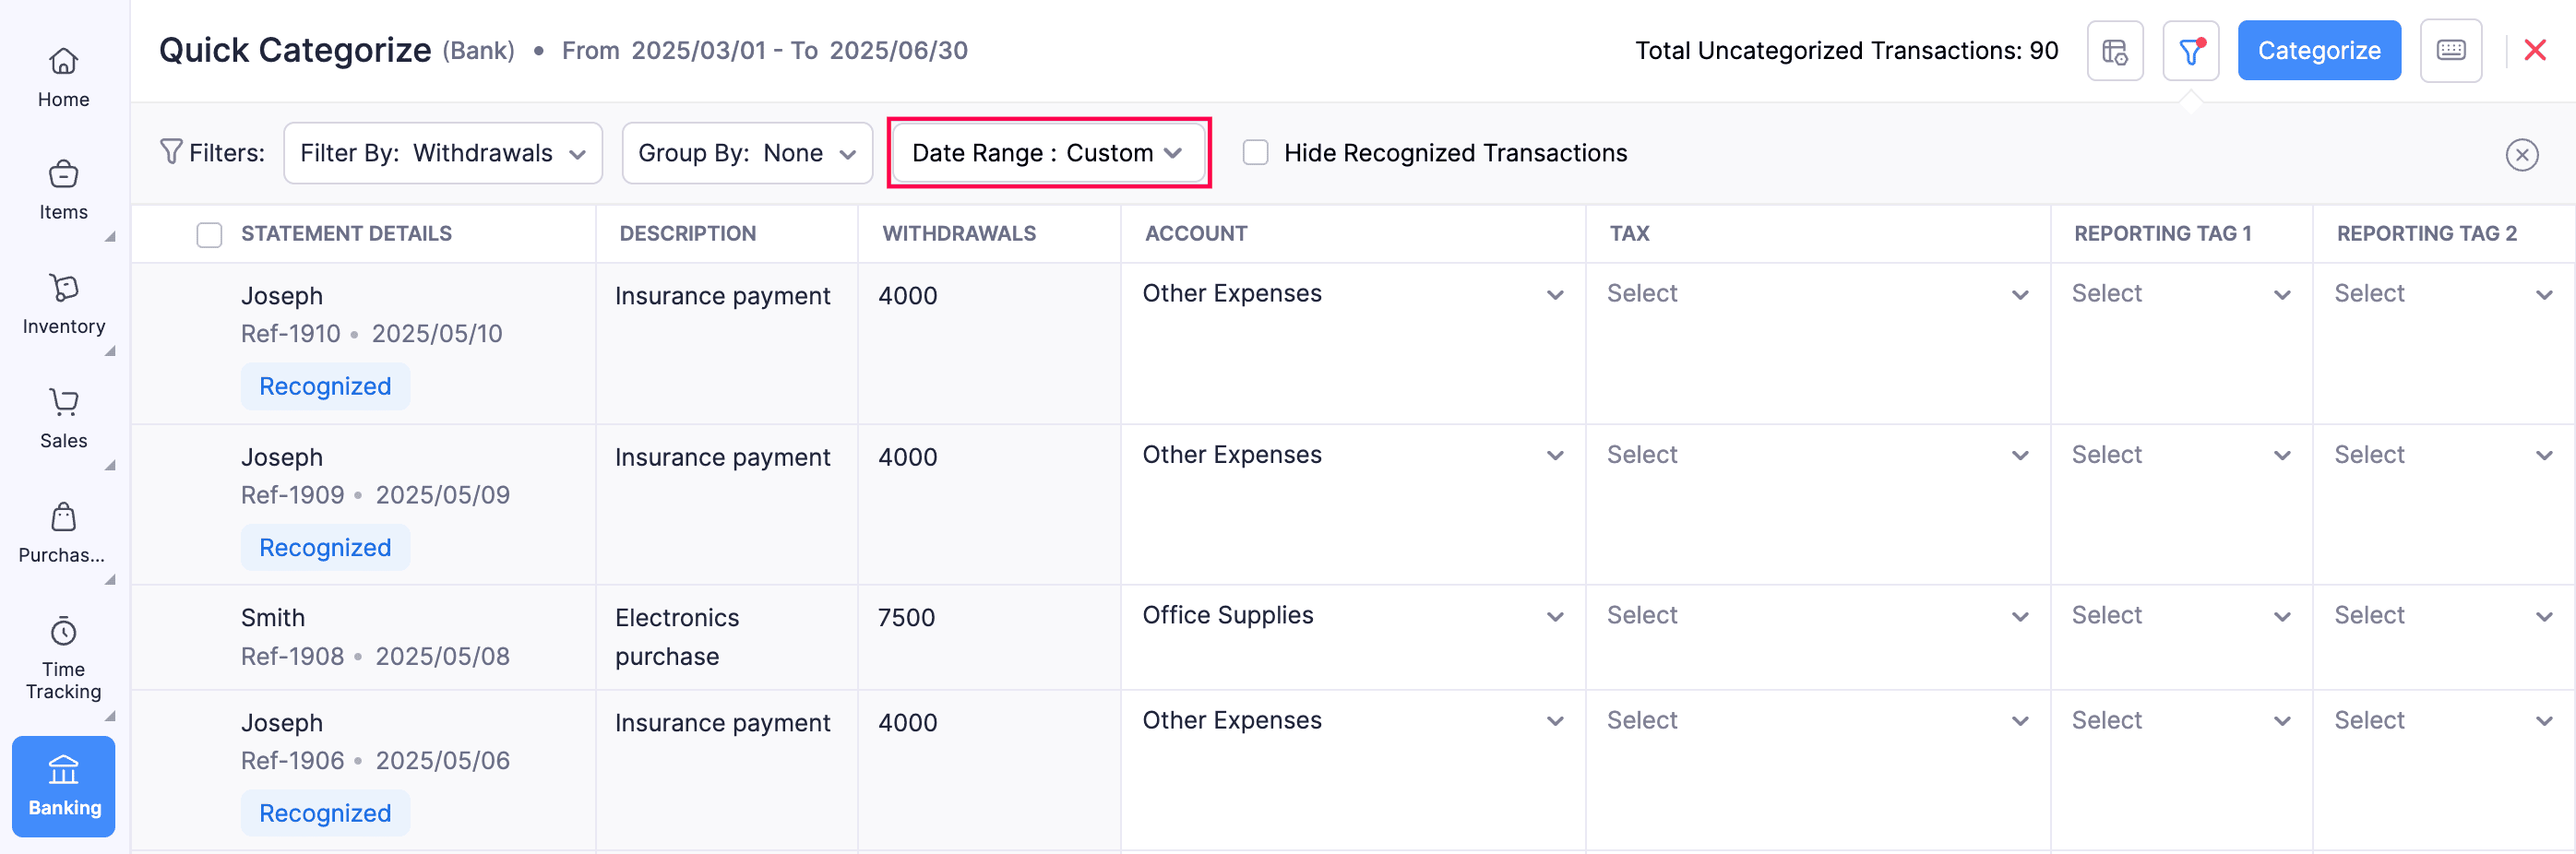The image size is (2576, 854).
Task: Expand the Filter By Withdrawals dropdown
Action: click(x=442, y=152)
